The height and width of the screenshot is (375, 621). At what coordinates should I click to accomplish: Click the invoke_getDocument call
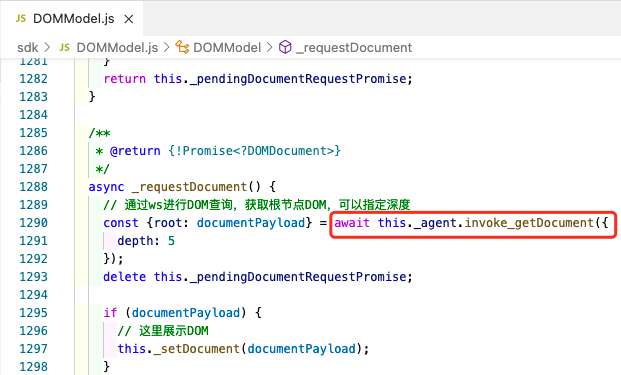[x=529, y=223]
